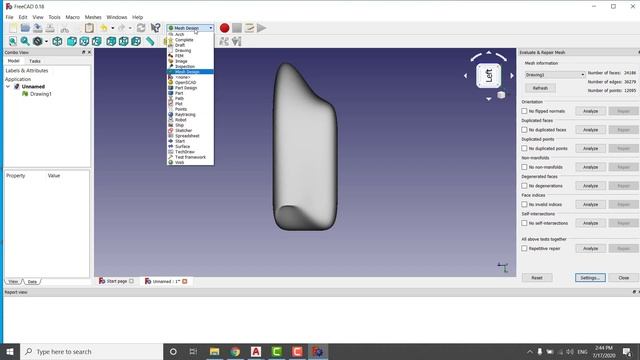Toggle No degenerations checkbox
This screenshot has height=360, width=640.
click(x=524, y=186)
